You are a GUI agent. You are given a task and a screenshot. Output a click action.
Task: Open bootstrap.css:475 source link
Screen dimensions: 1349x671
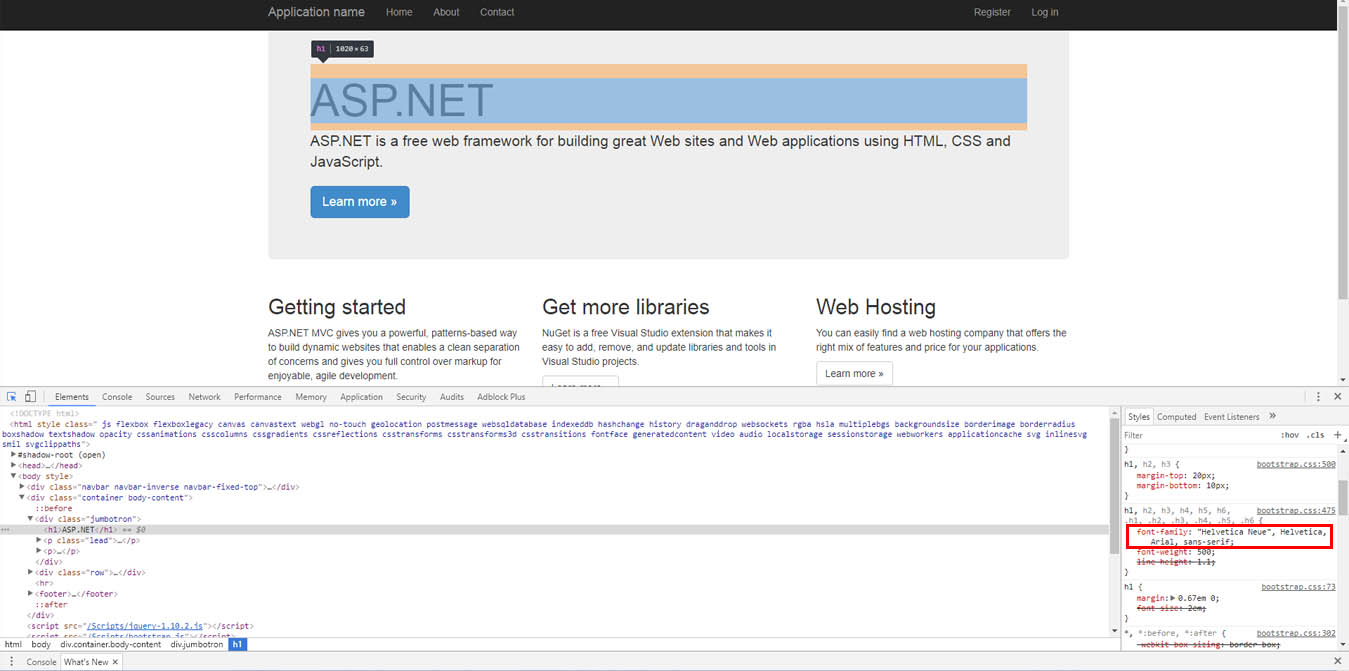click(1295, 510)
